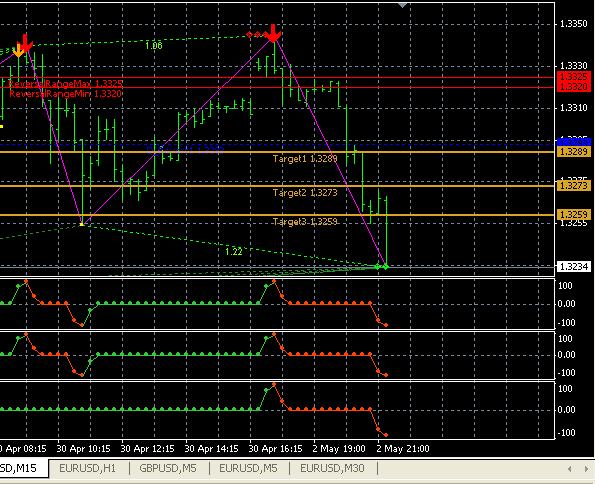This screenshot has height=484, width=595.
Task: Click the orange 1.3289 price tag on scale
Action: [x=574, y=152]
